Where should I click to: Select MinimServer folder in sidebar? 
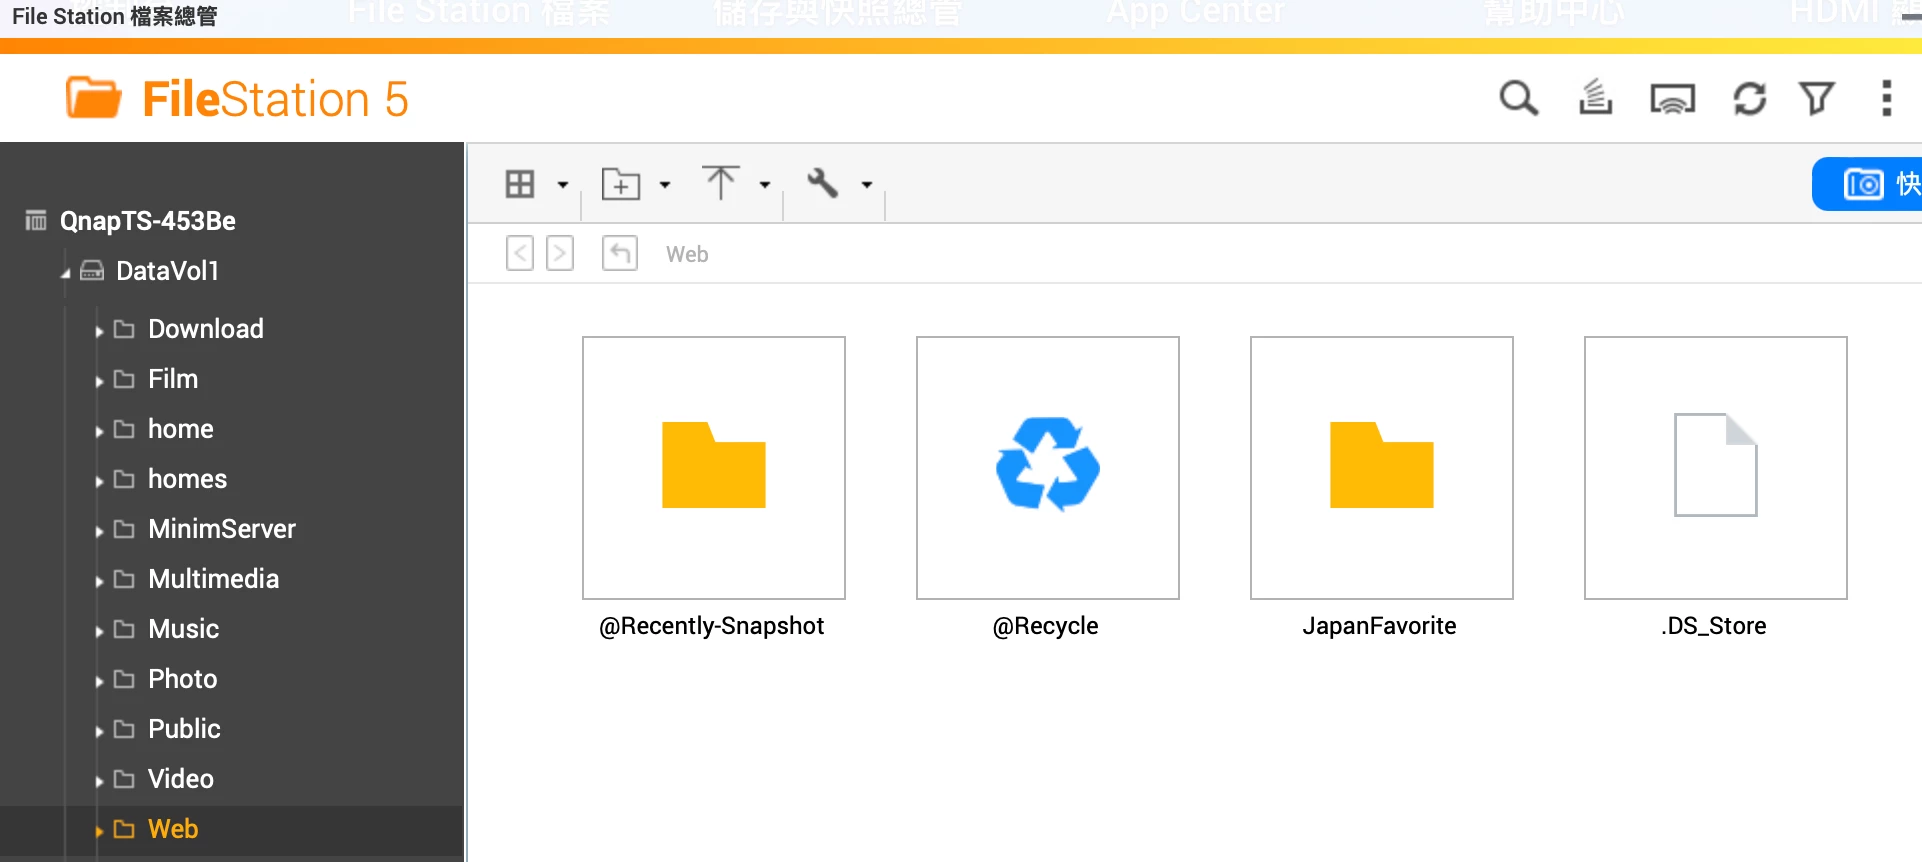point(222,529)
